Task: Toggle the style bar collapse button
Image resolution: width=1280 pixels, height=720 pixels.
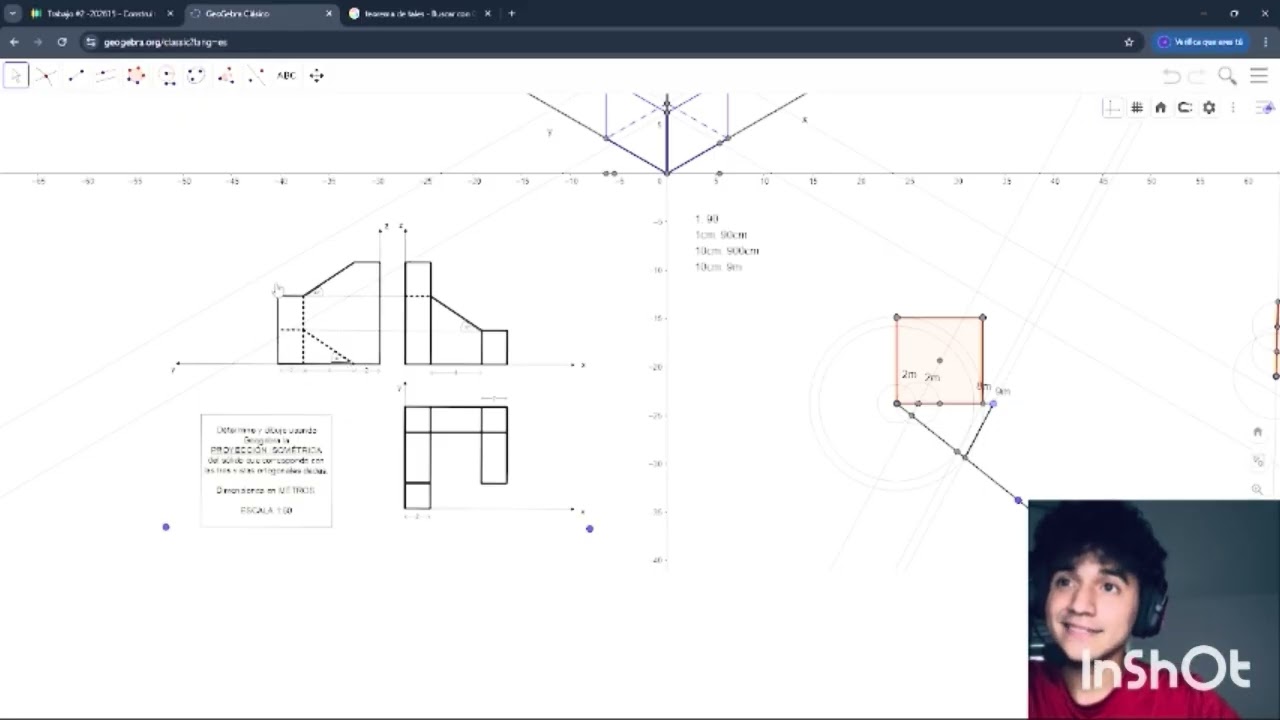Action: [x=1266, y=108]
